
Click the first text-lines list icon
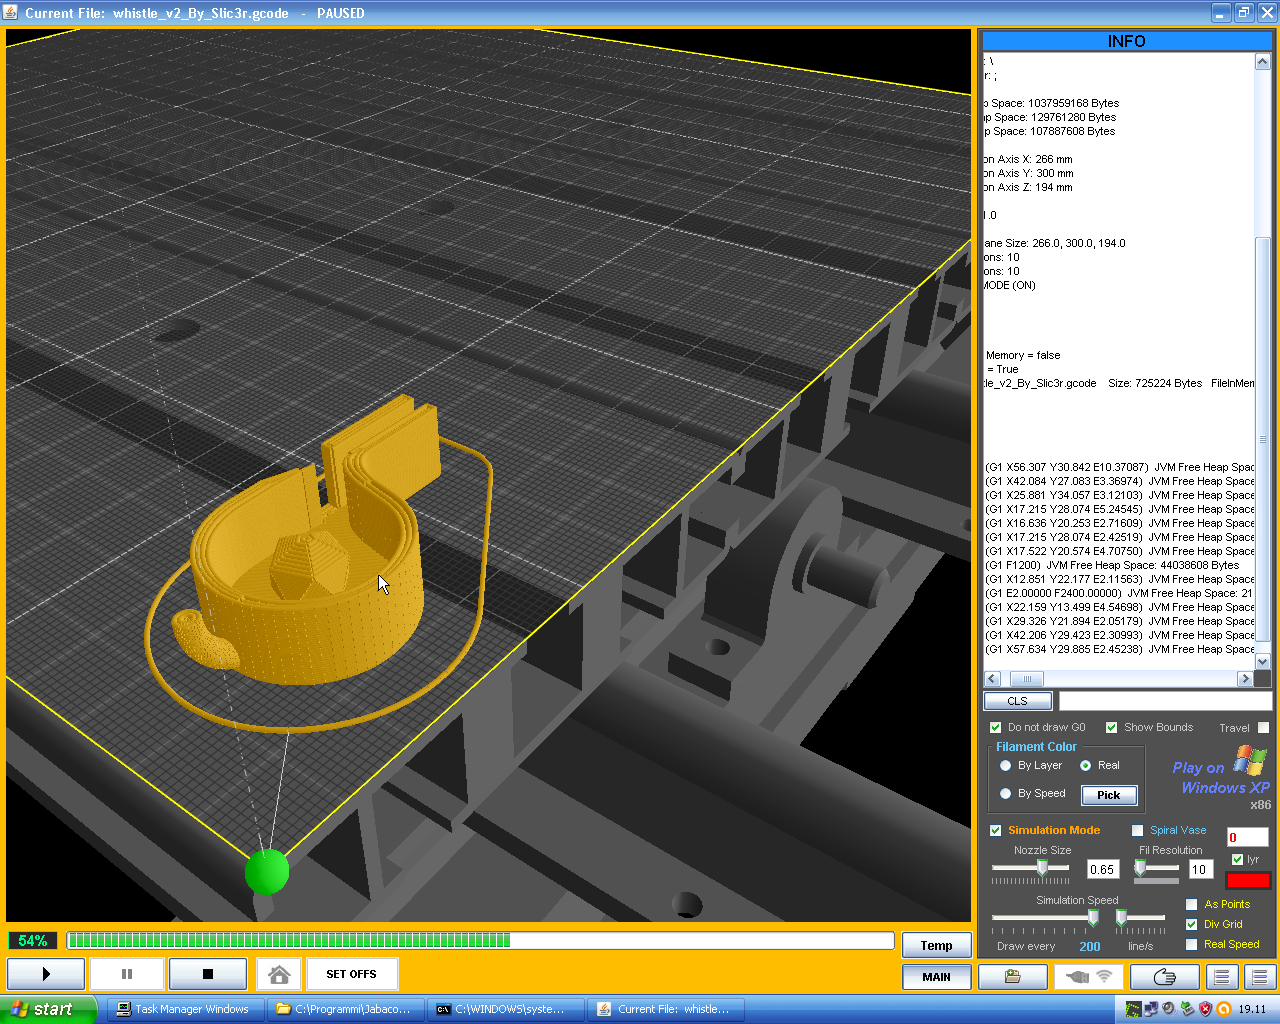click(x=1220, y=977)
